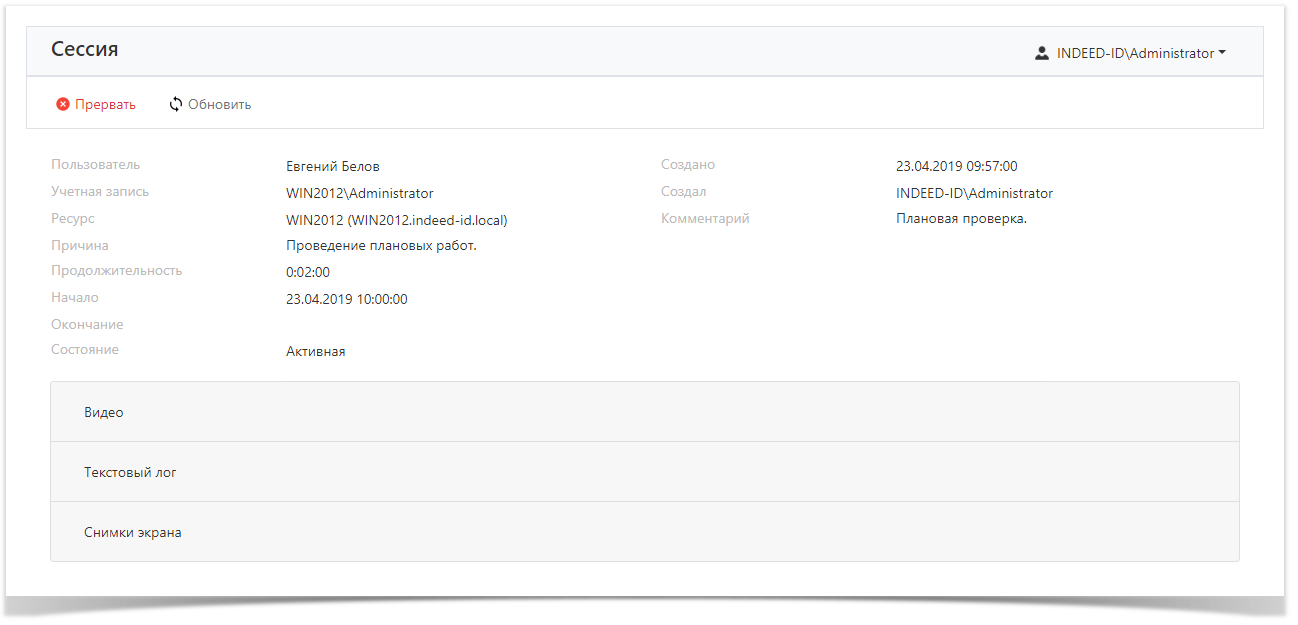Expand the Текстовый лог section
The height and width of the screenshot is (625, 1298).
pyautogui.click(x=130, y=472)
